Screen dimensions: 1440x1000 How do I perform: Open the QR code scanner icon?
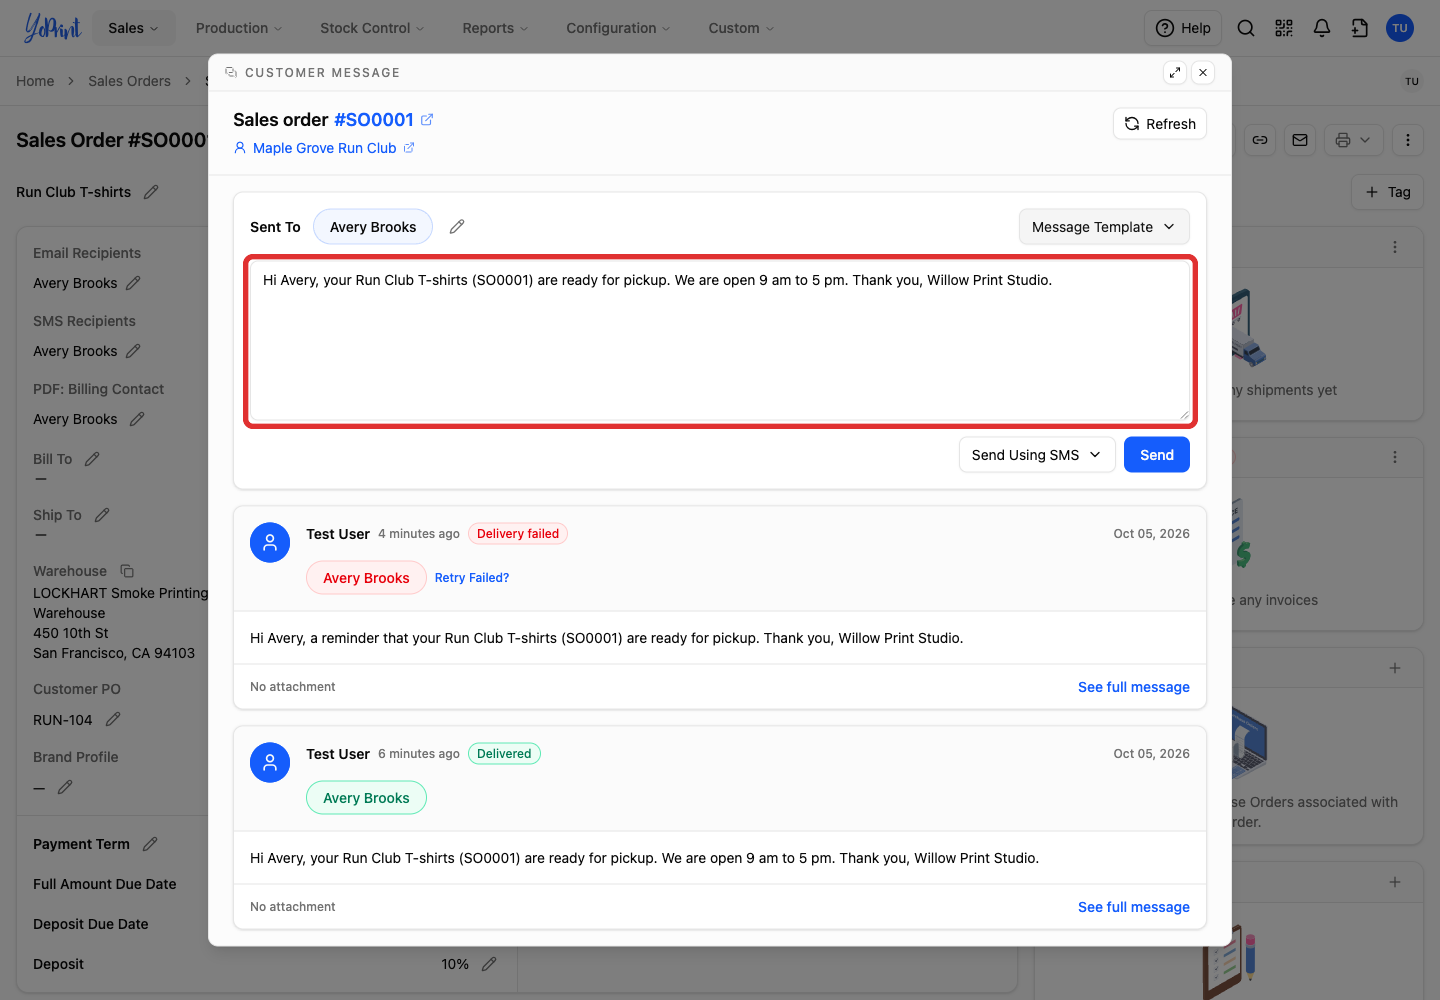click(1284, 28)
